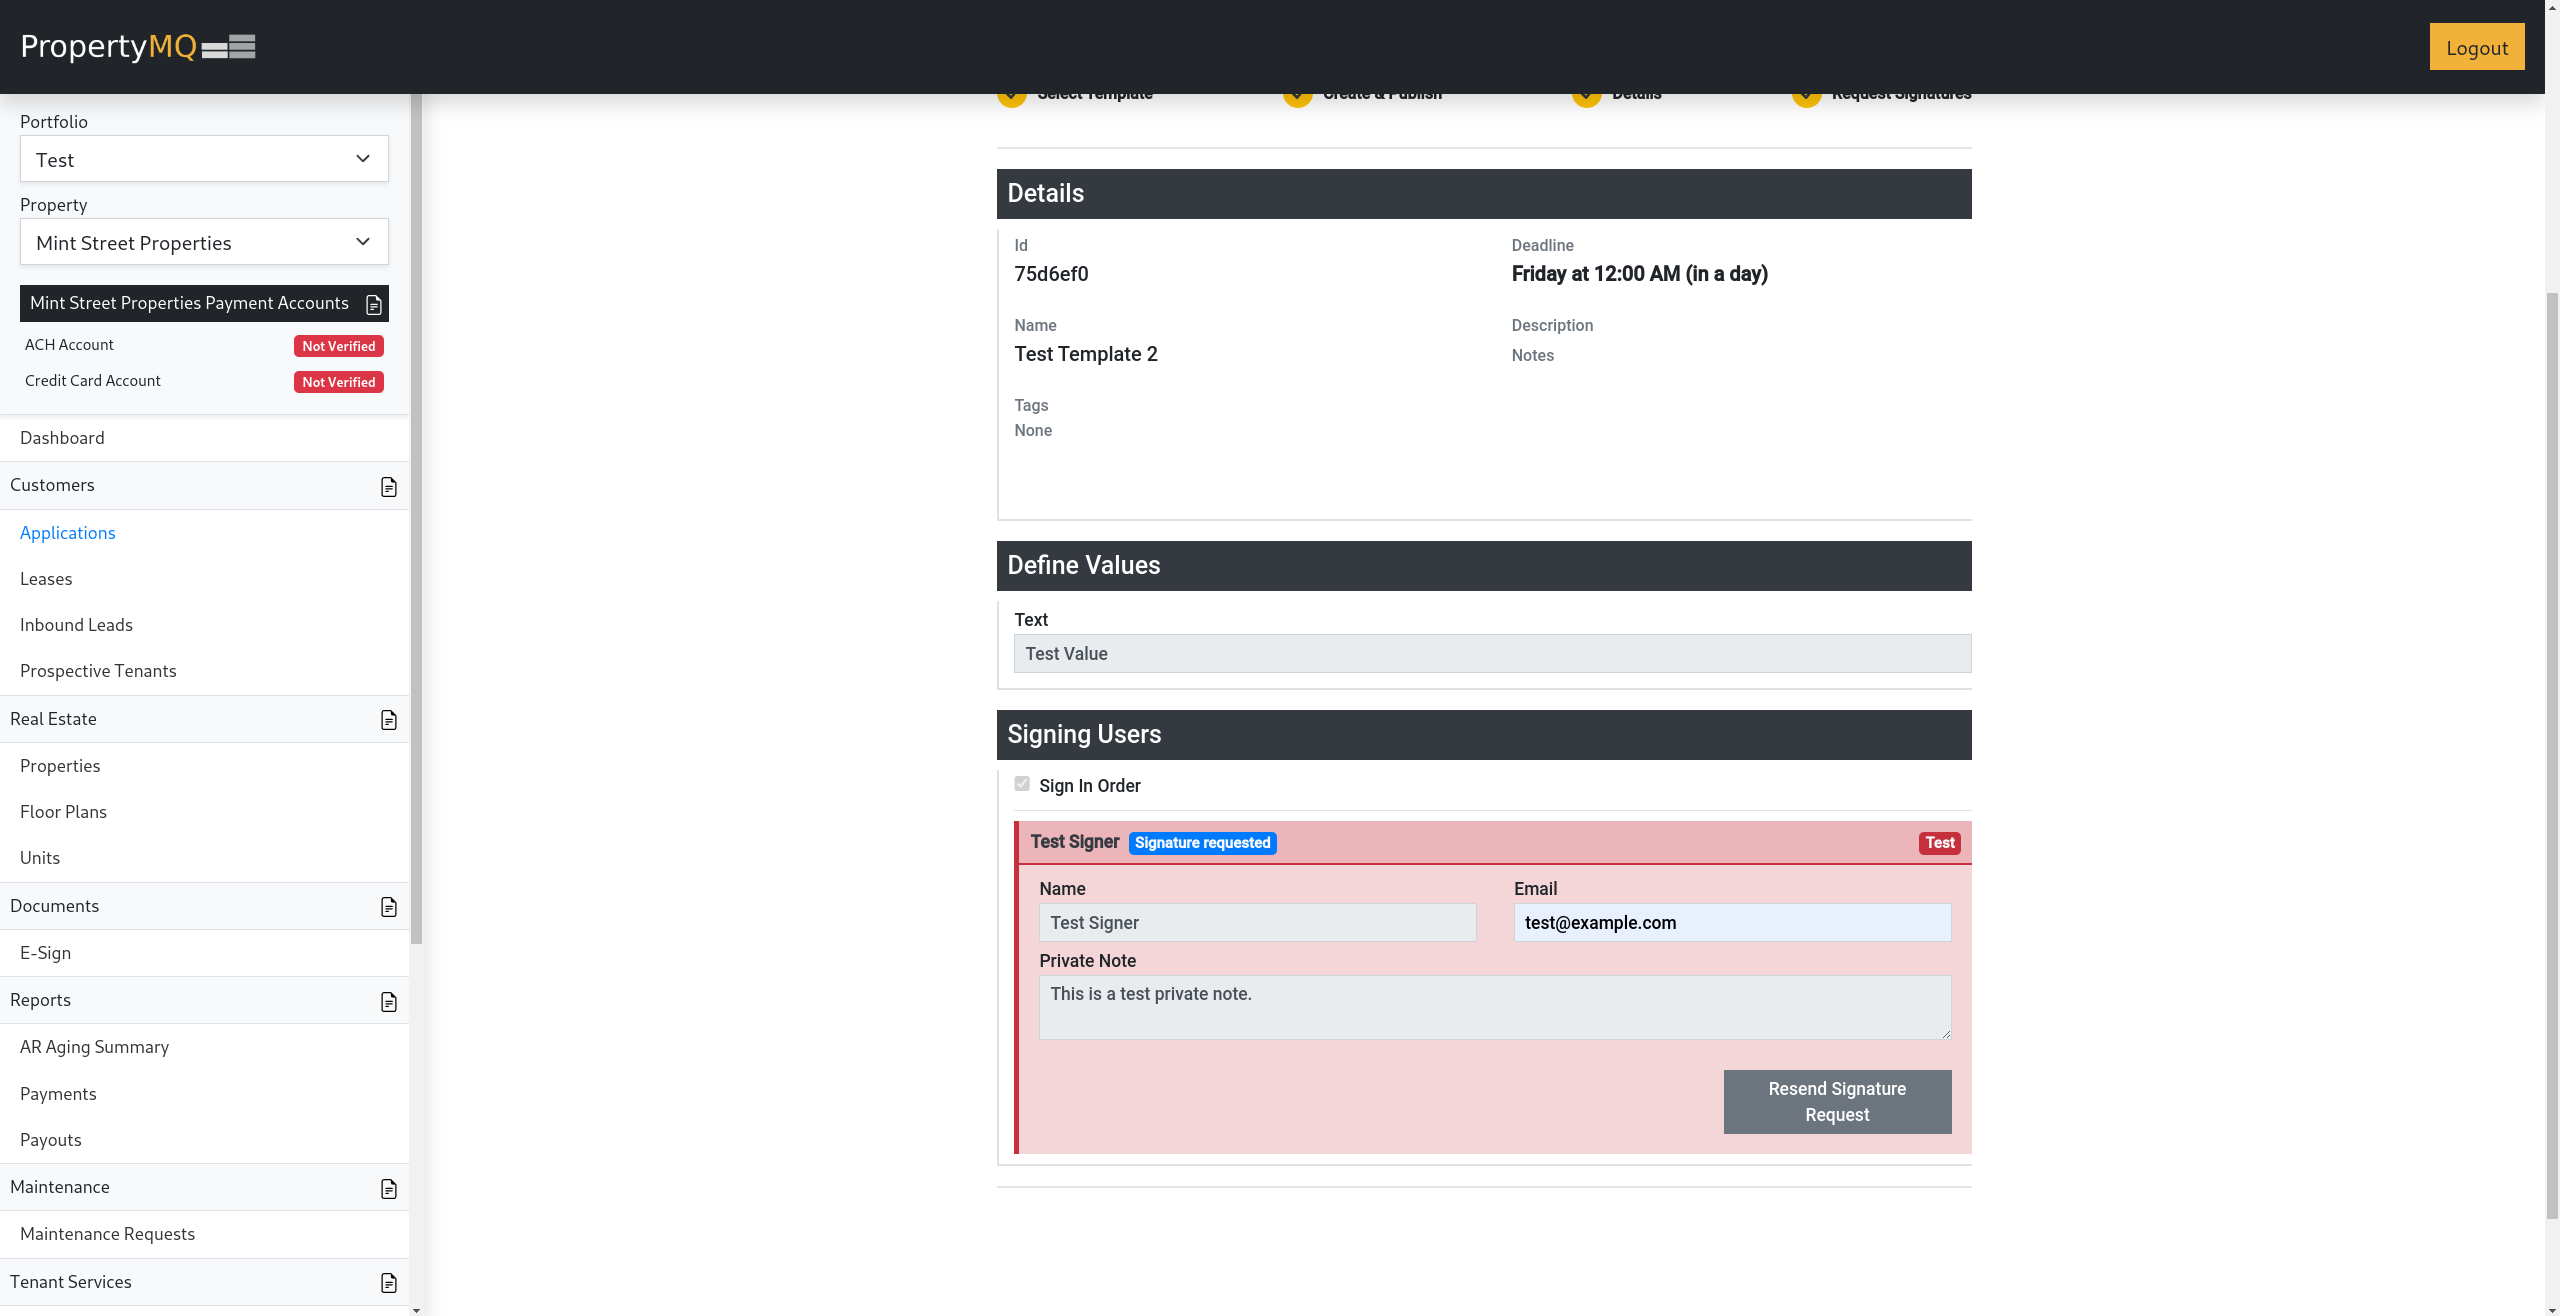This screenshot has width=2560, height=1316.
Task: Click the Private Note text area
Action: pos(1494,1006)
